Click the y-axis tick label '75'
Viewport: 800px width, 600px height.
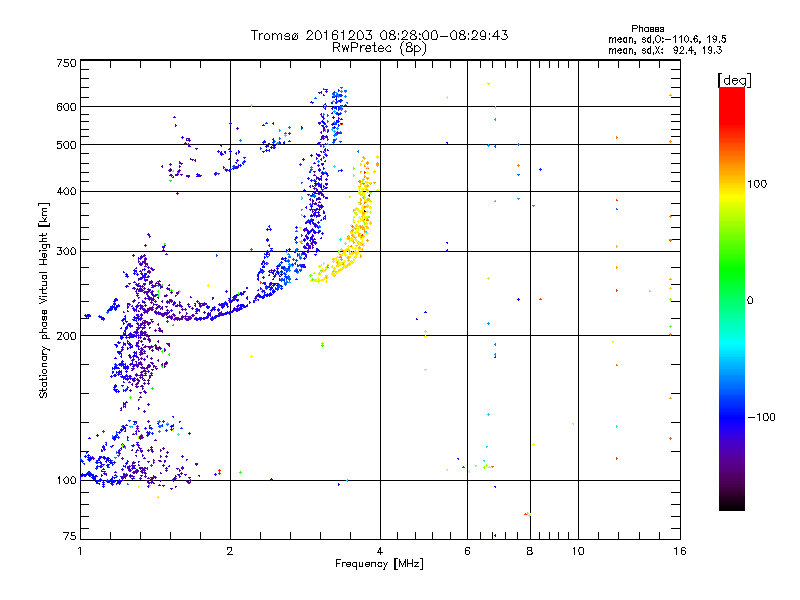(70, 536)
